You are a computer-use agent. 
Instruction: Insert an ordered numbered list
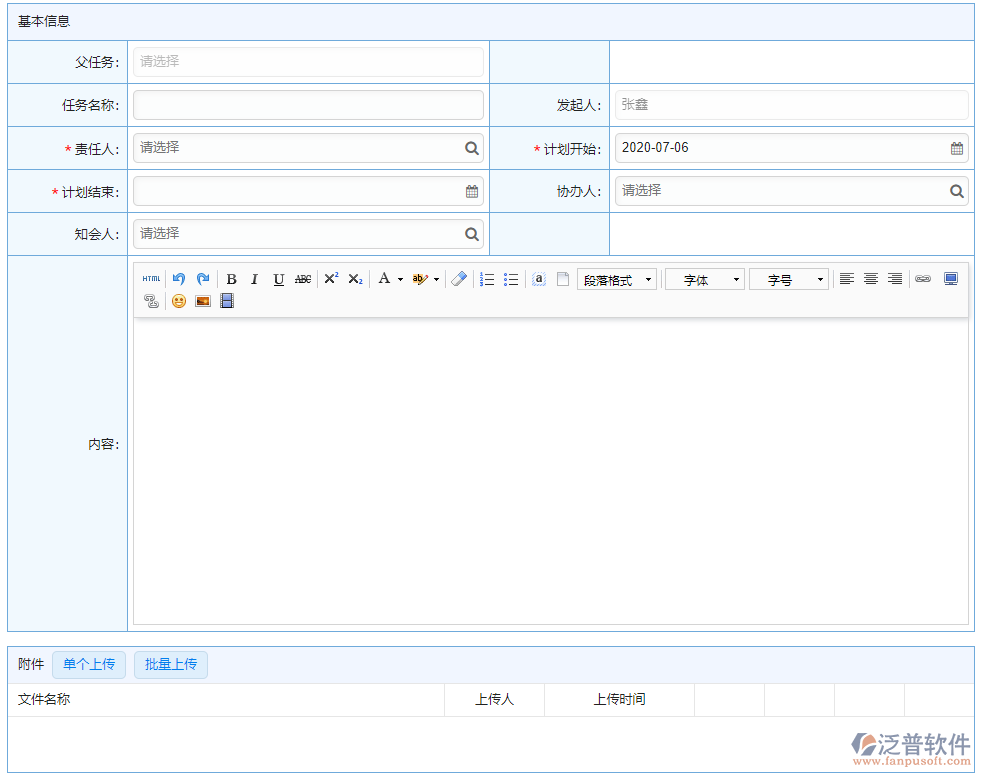click(x=487, y=279)
